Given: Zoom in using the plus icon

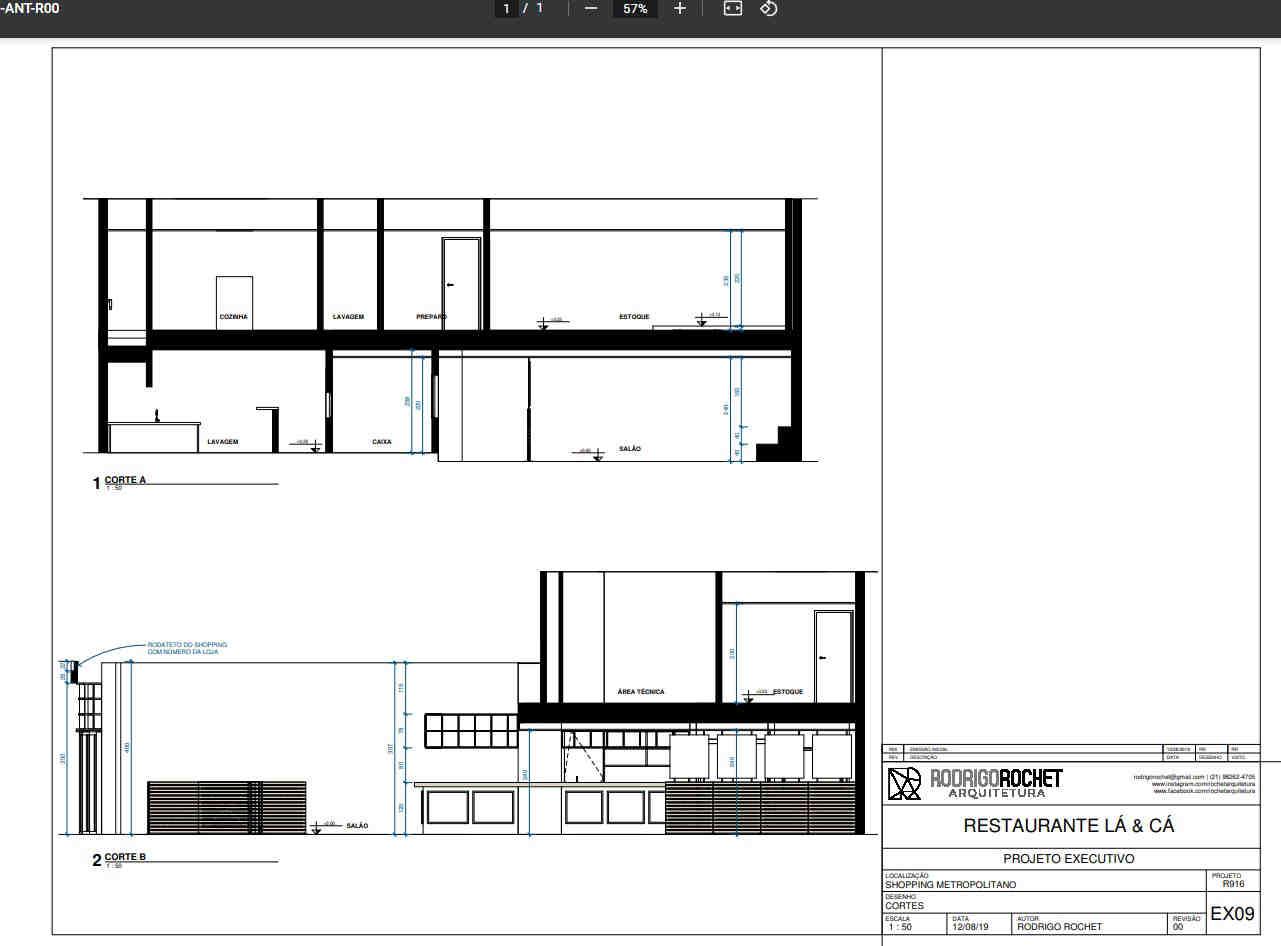Looking at the screenshot, I should pyautogui.click(x=679, y=8).
